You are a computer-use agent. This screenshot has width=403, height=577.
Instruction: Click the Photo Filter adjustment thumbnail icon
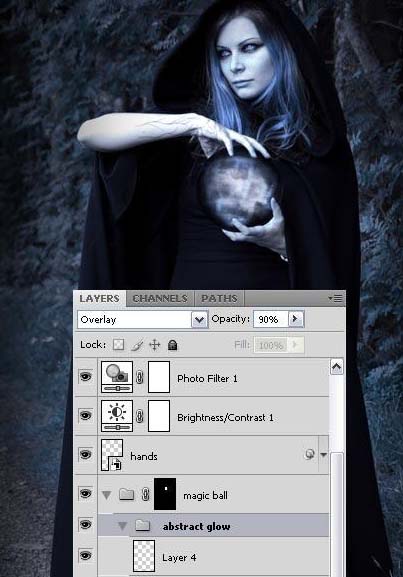tap(117, 377)
